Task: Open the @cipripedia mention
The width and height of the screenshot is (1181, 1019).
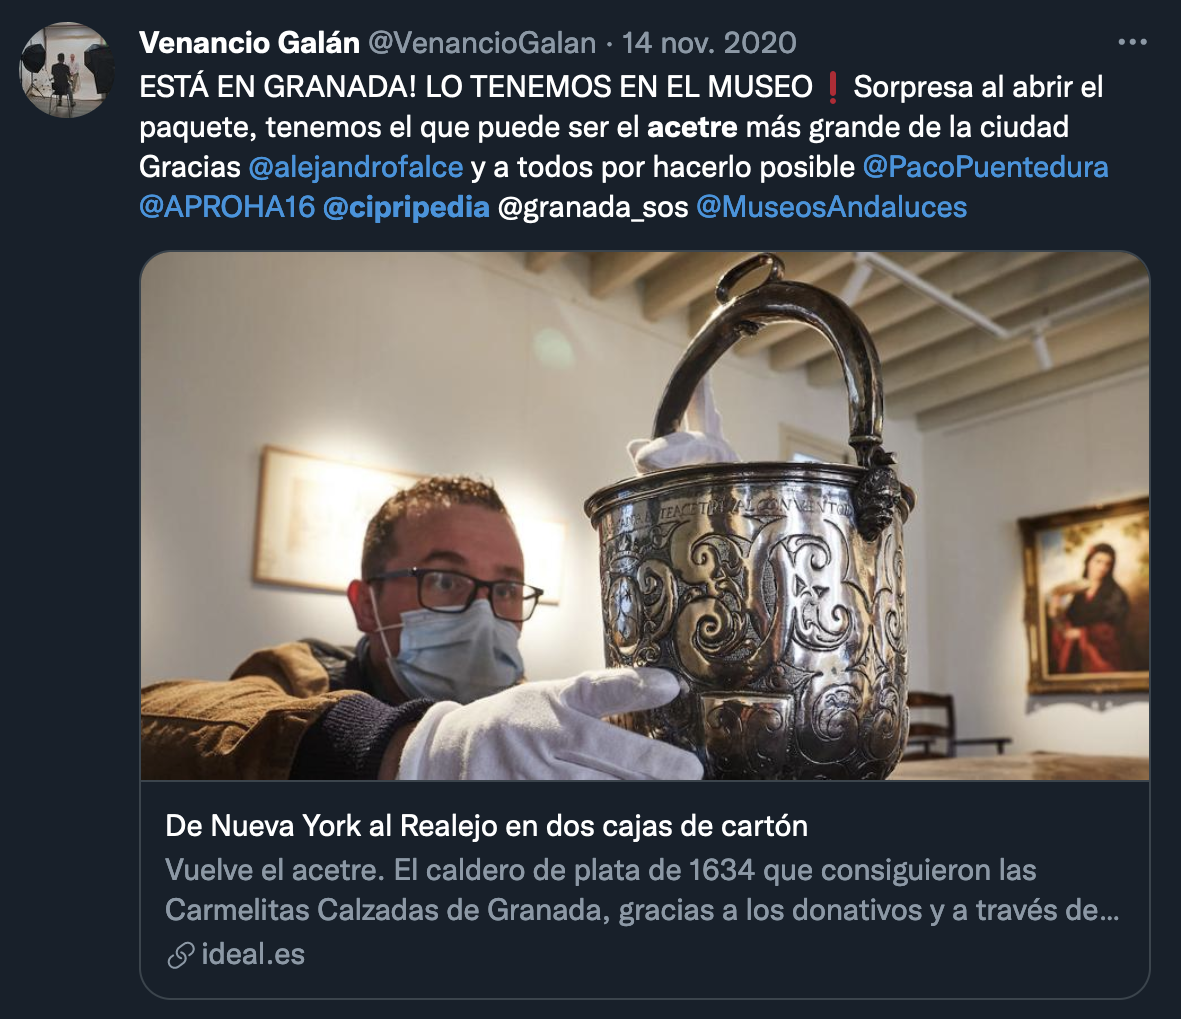Action: [406, 207]
